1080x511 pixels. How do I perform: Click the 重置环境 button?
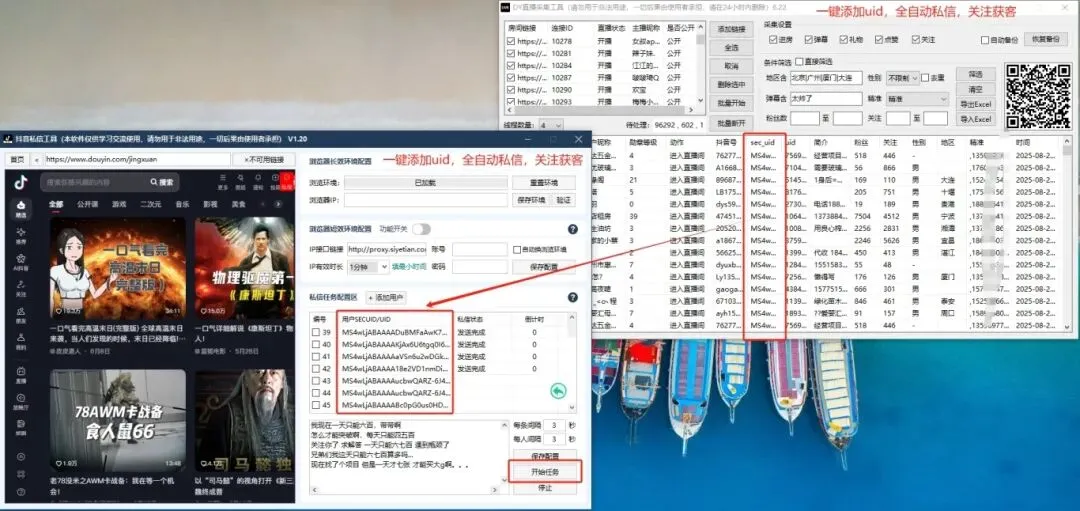pyautogui.click(x=543, y=183)
